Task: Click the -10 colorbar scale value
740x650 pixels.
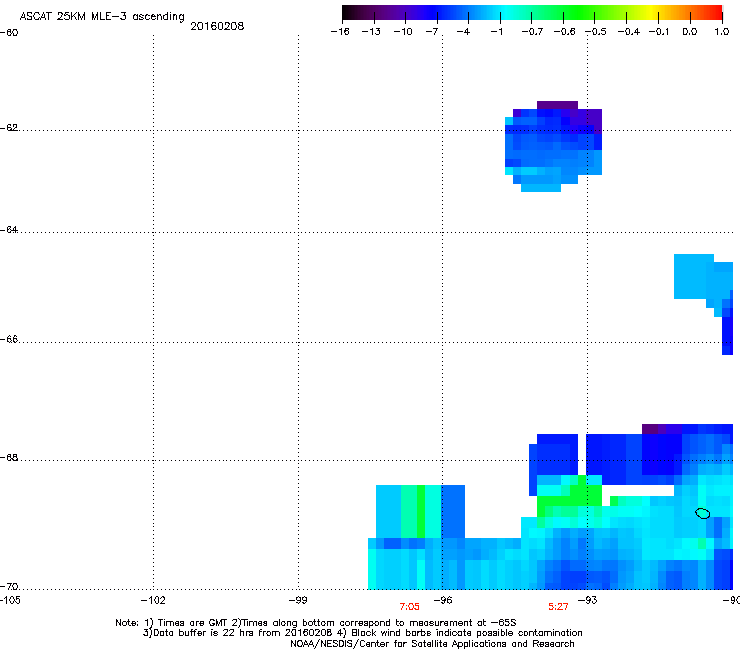Action: coord(403,32)
